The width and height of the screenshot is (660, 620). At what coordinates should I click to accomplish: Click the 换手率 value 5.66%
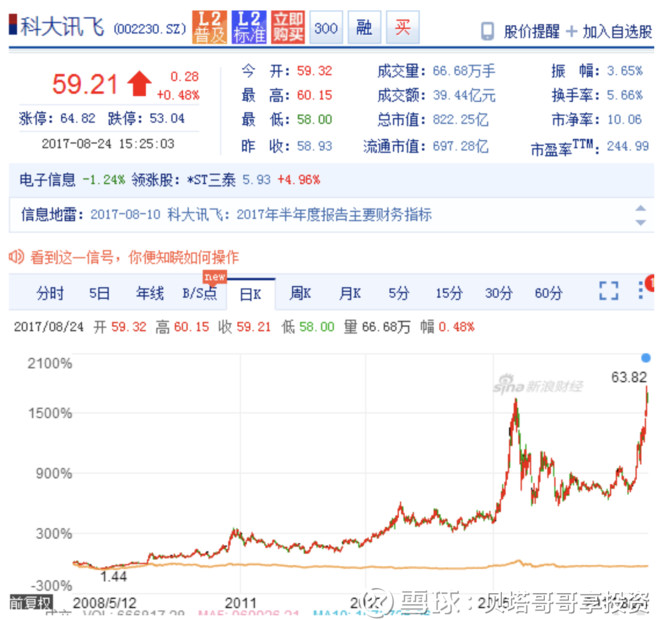point(625,96)
